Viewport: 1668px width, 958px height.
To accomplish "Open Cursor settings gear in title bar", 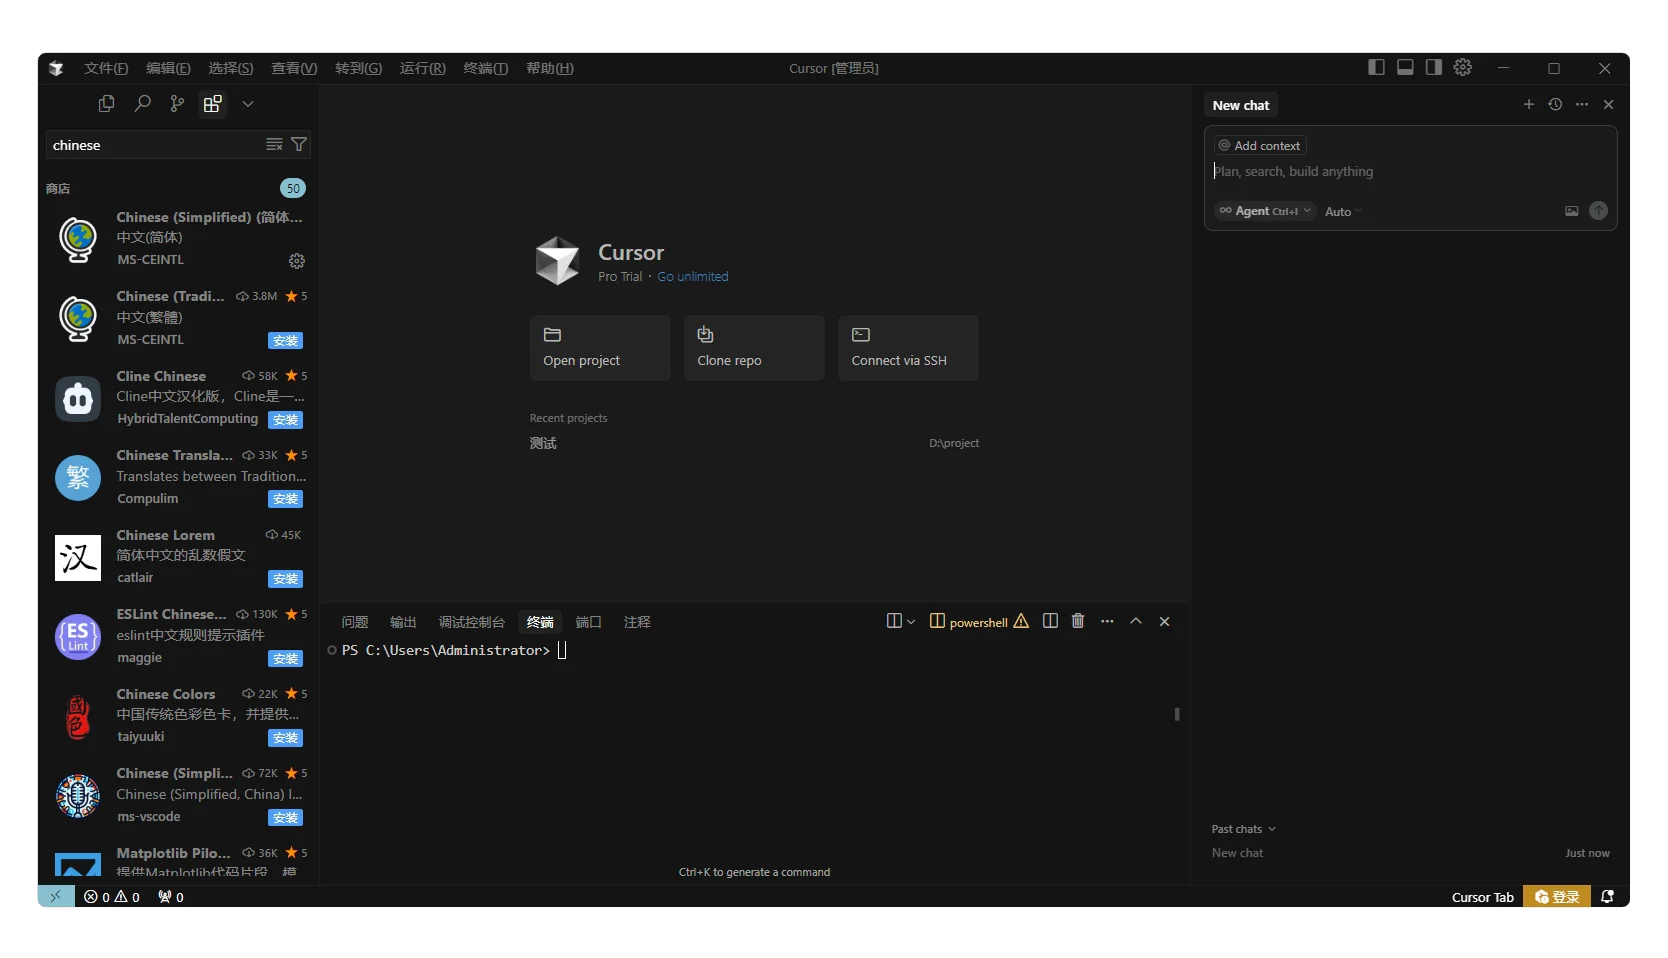I will pyautogui.click(x=1462, y=67).
